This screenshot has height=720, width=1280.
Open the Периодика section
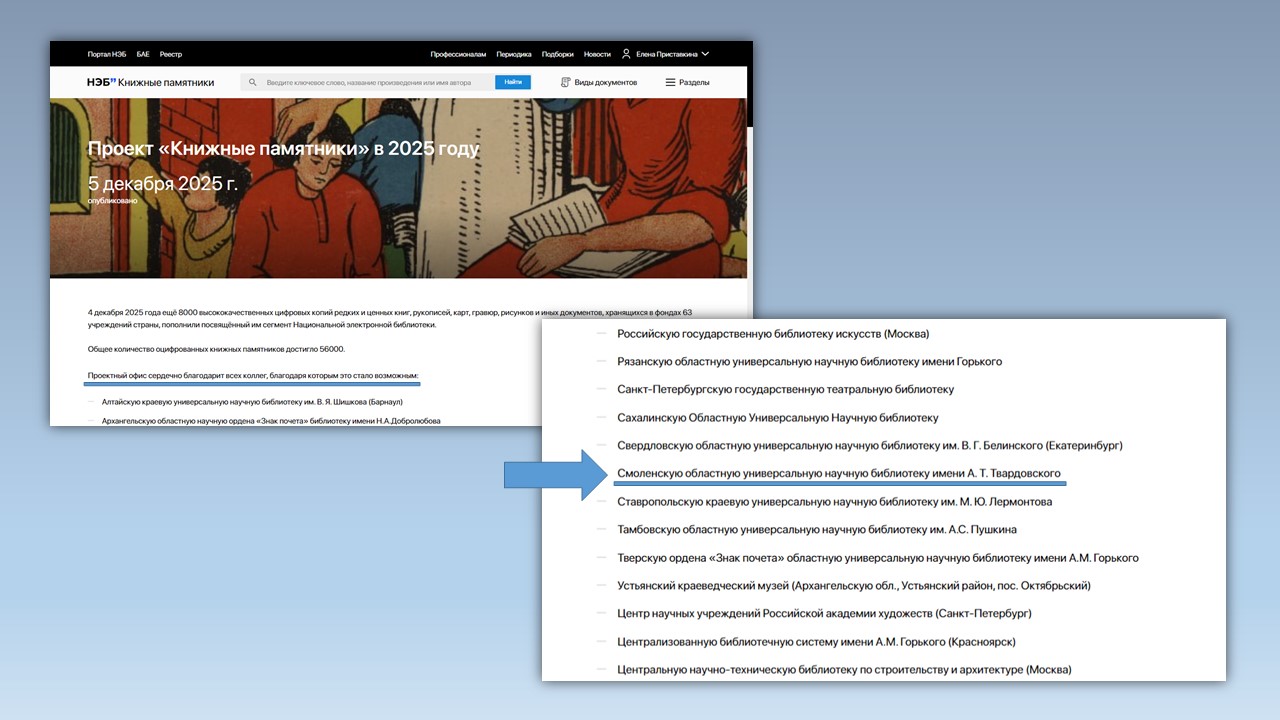point(514,54)
